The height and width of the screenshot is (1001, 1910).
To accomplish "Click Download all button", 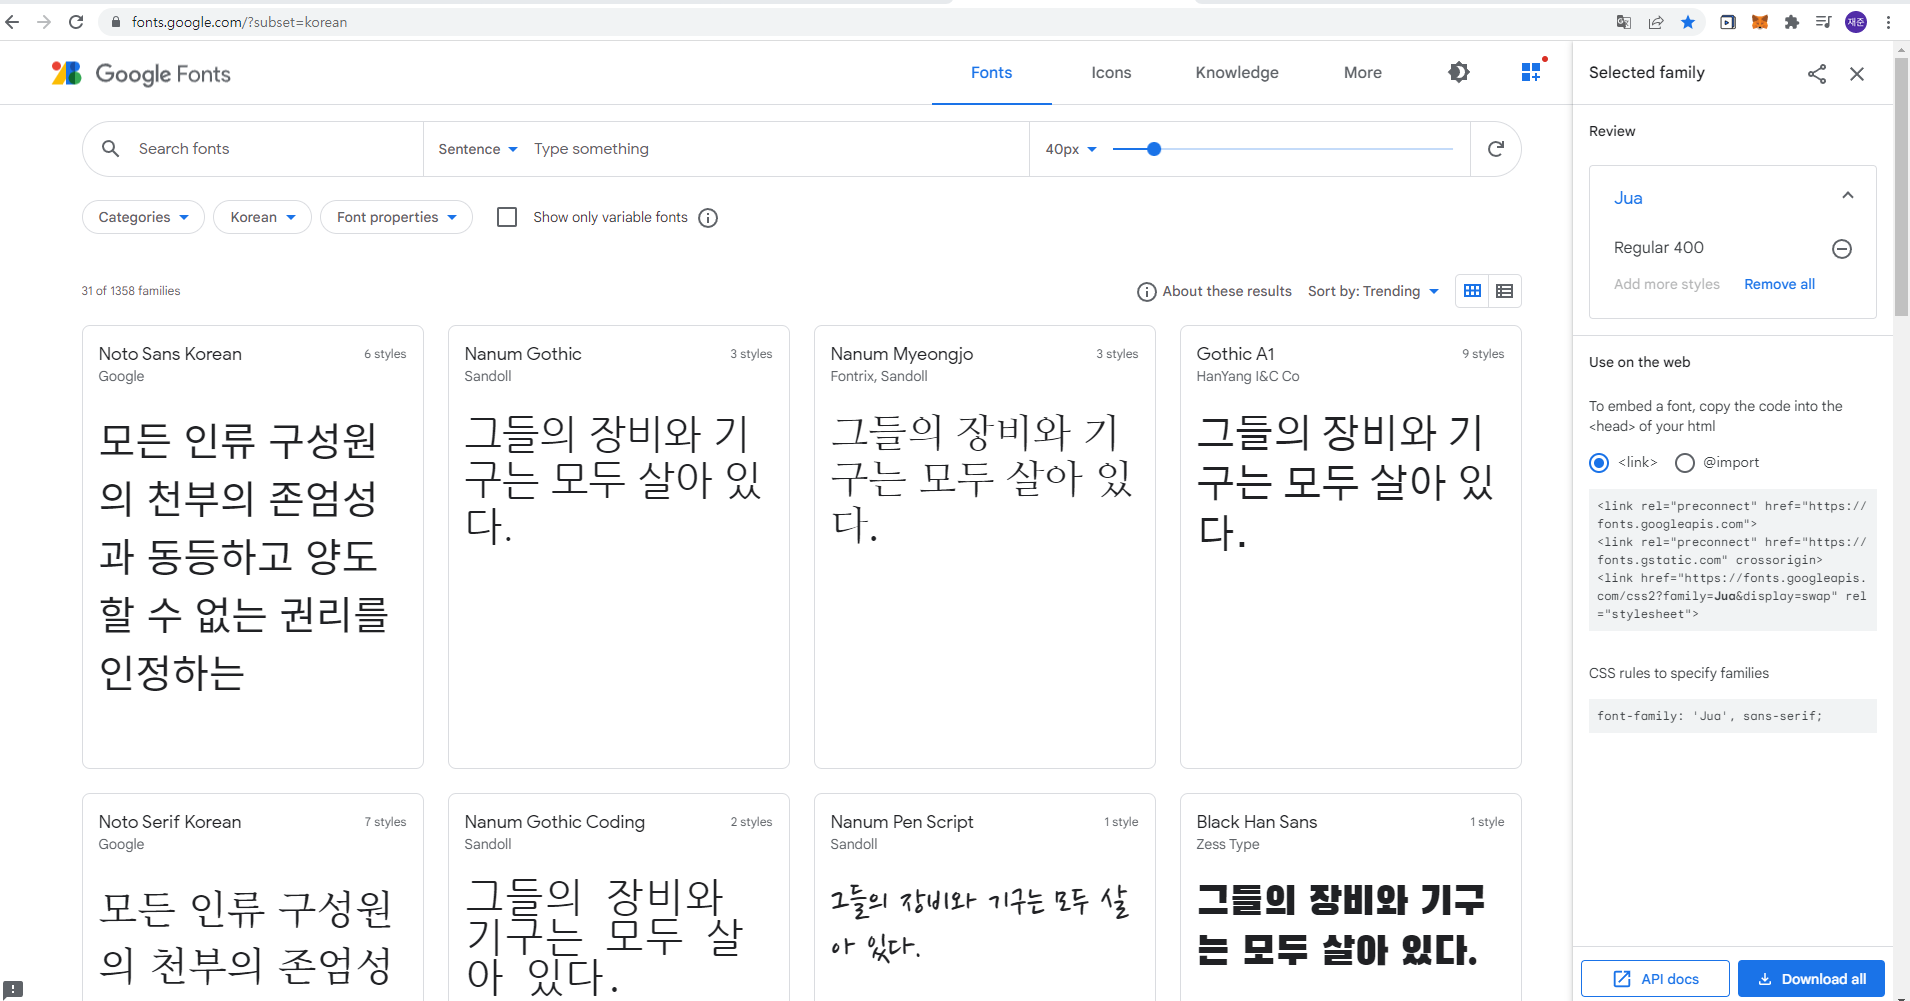I will click(x=1811, y=979).
